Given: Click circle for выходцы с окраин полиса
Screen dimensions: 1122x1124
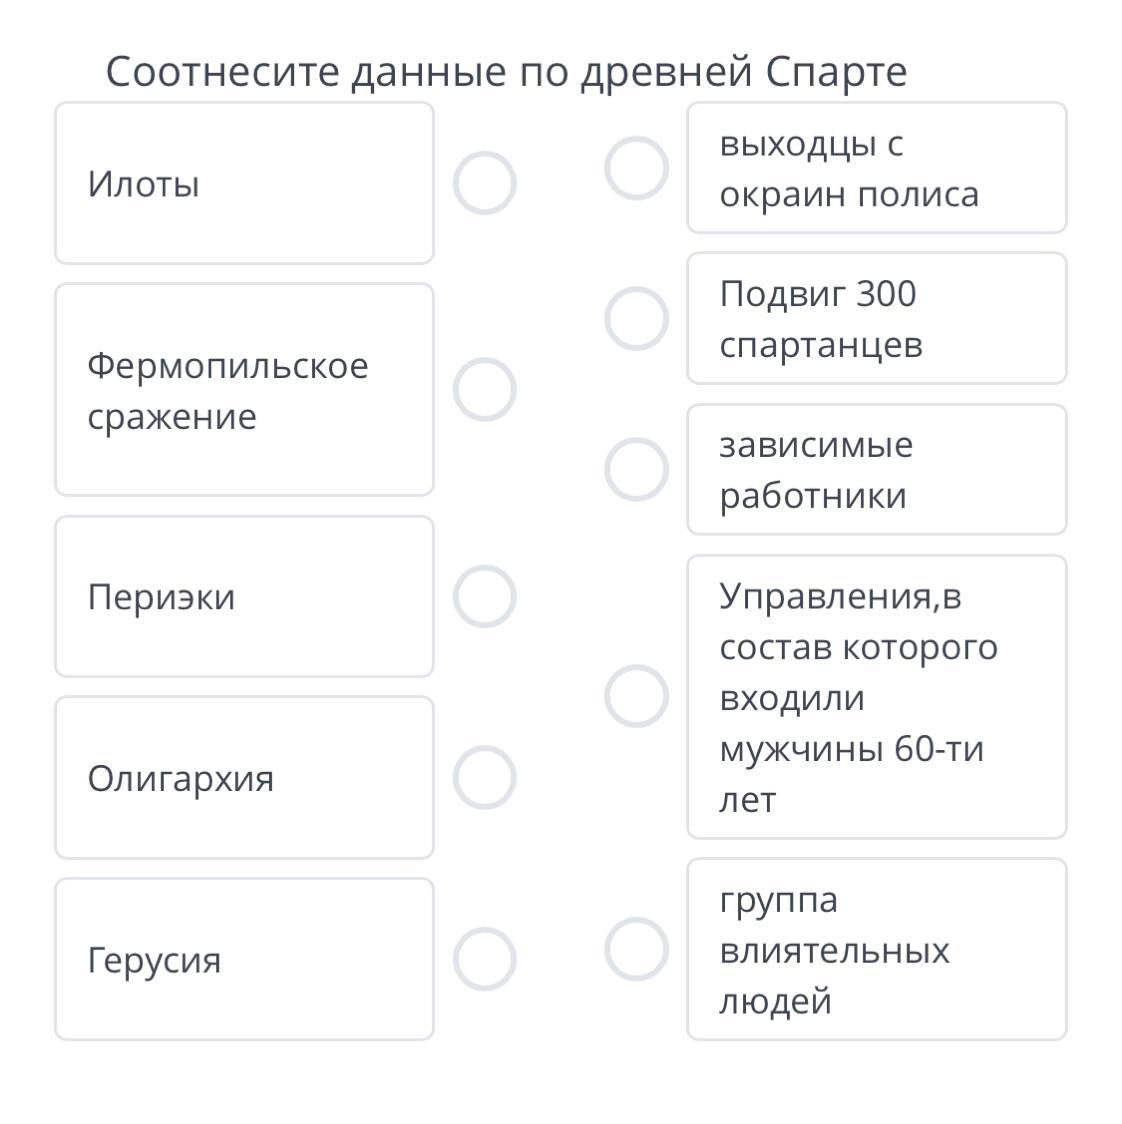Looking at the screenshot, I should pyautogui.click(x=637, y=168).
